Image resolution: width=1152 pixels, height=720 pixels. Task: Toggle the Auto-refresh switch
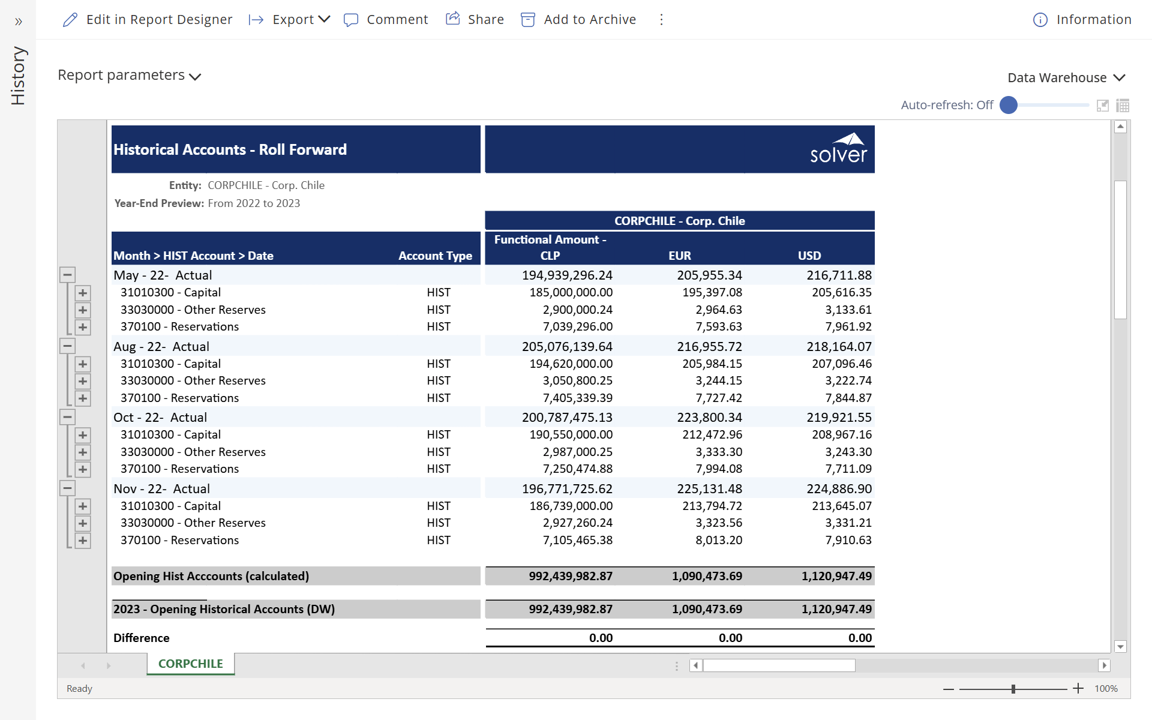point(1009,105)
